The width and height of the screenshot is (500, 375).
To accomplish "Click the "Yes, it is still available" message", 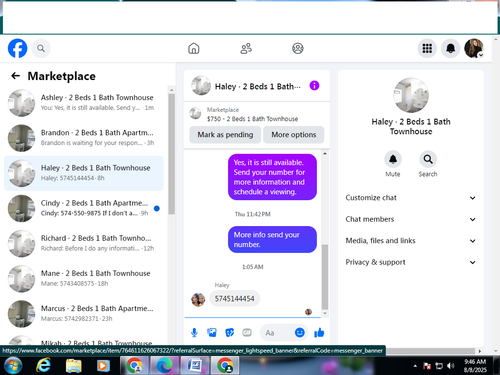I will click(272, 177).
